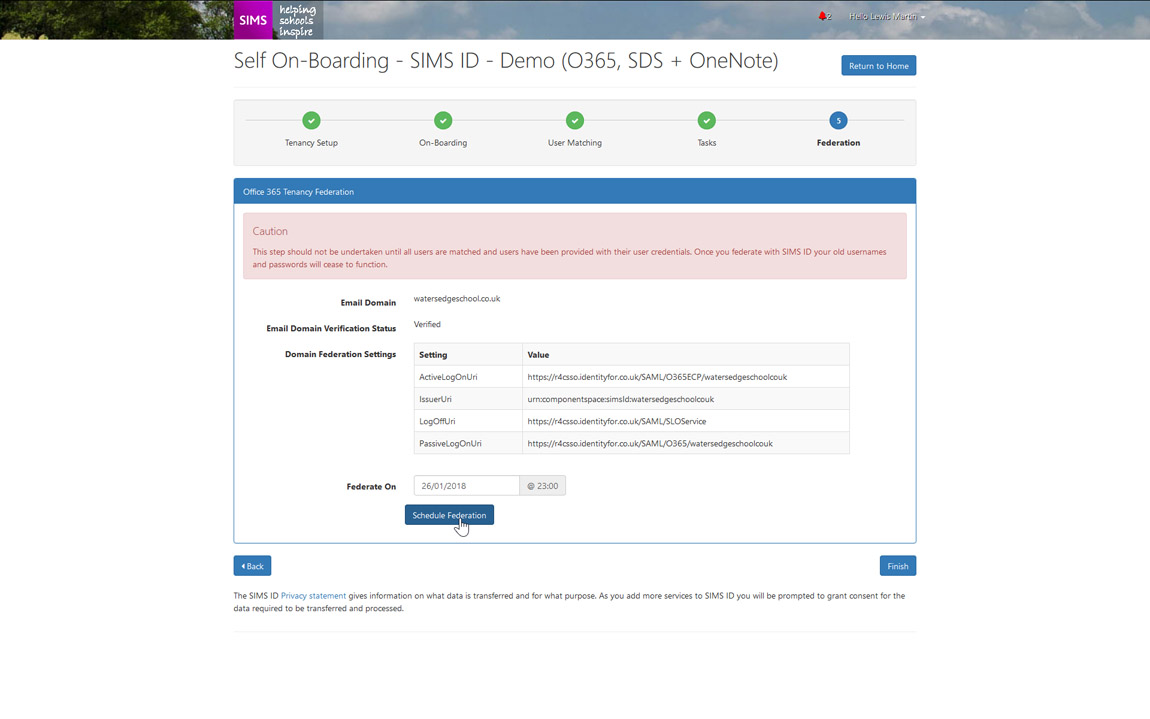Click the Finish button
Viewport: 1150px width, 719px height.
898,566
